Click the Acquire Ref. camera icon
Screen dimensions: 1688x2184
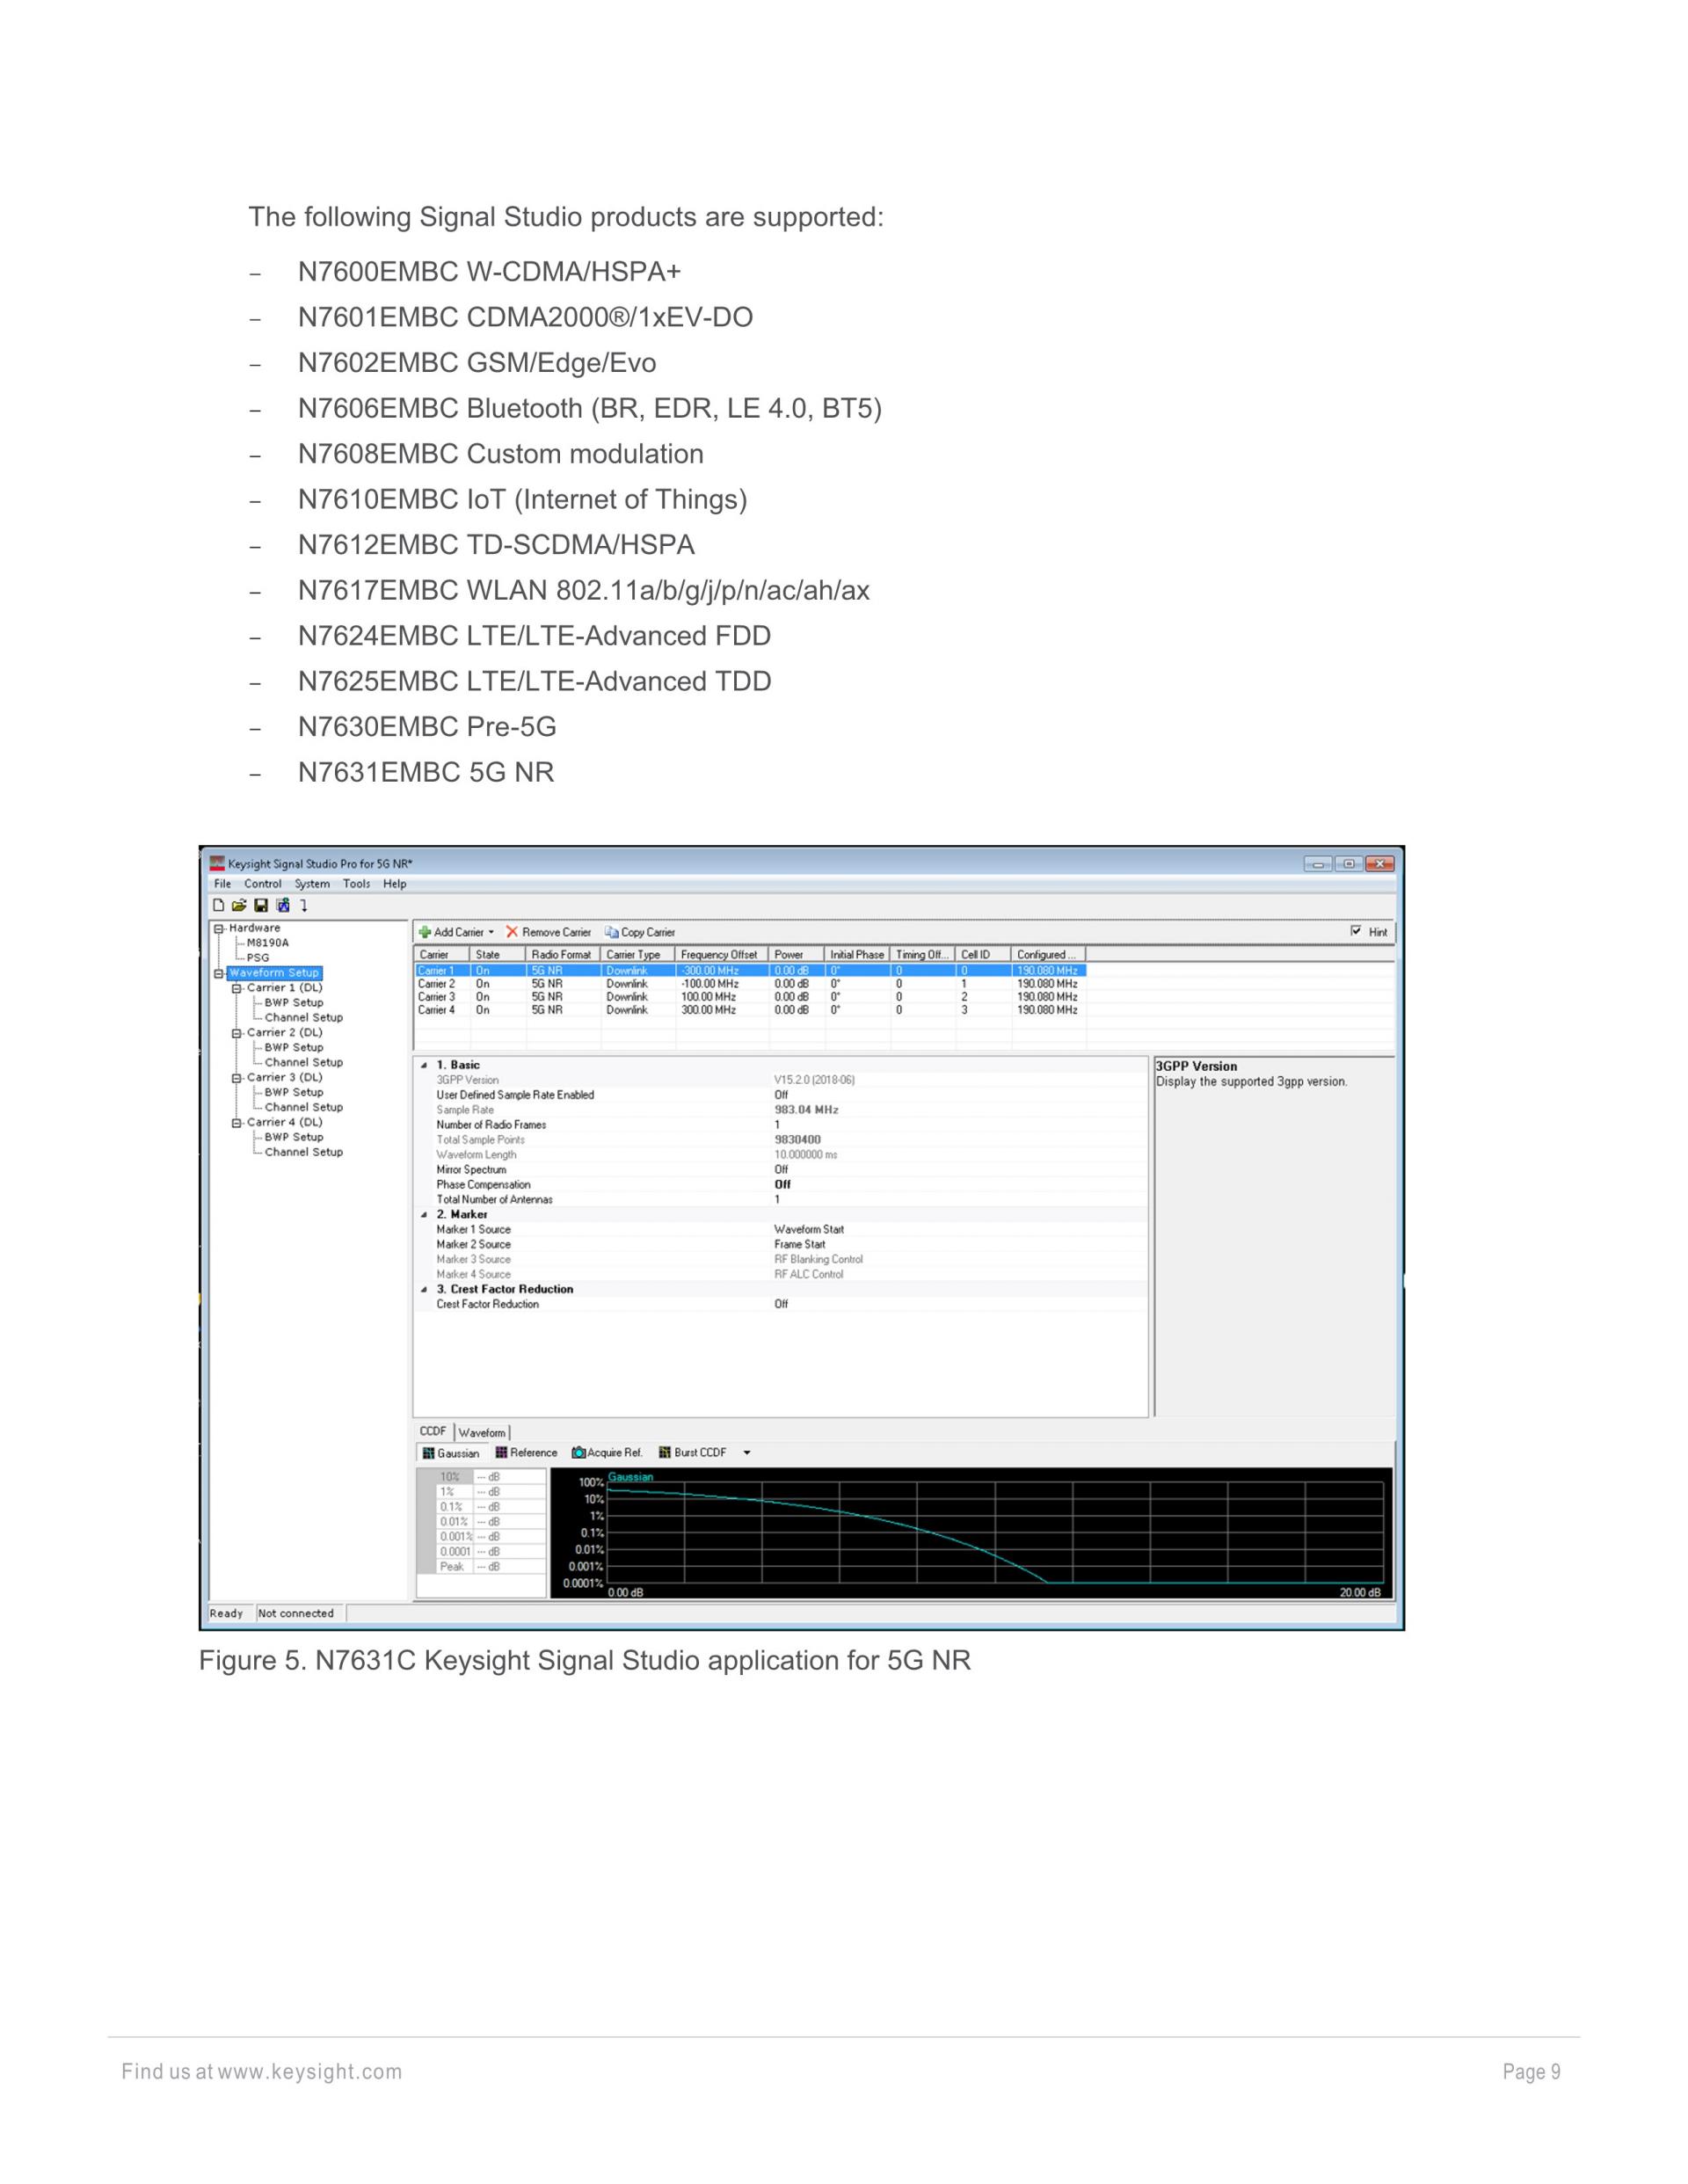click(x=578, y=1453)
